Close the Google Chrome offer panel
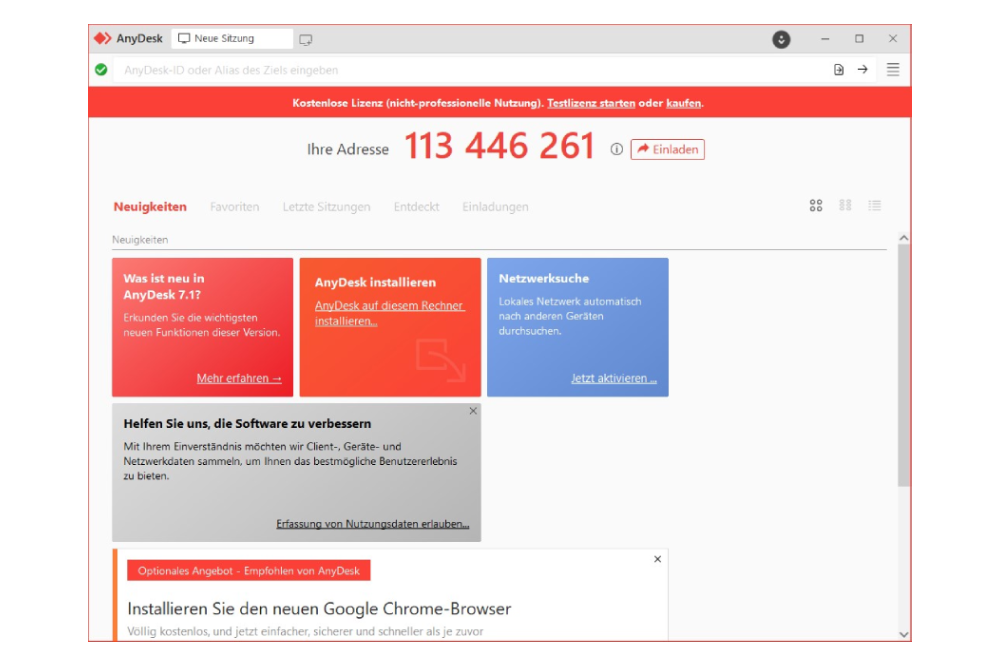The height and width of the screenshot is (667, 1000). [x=658, y=559]
